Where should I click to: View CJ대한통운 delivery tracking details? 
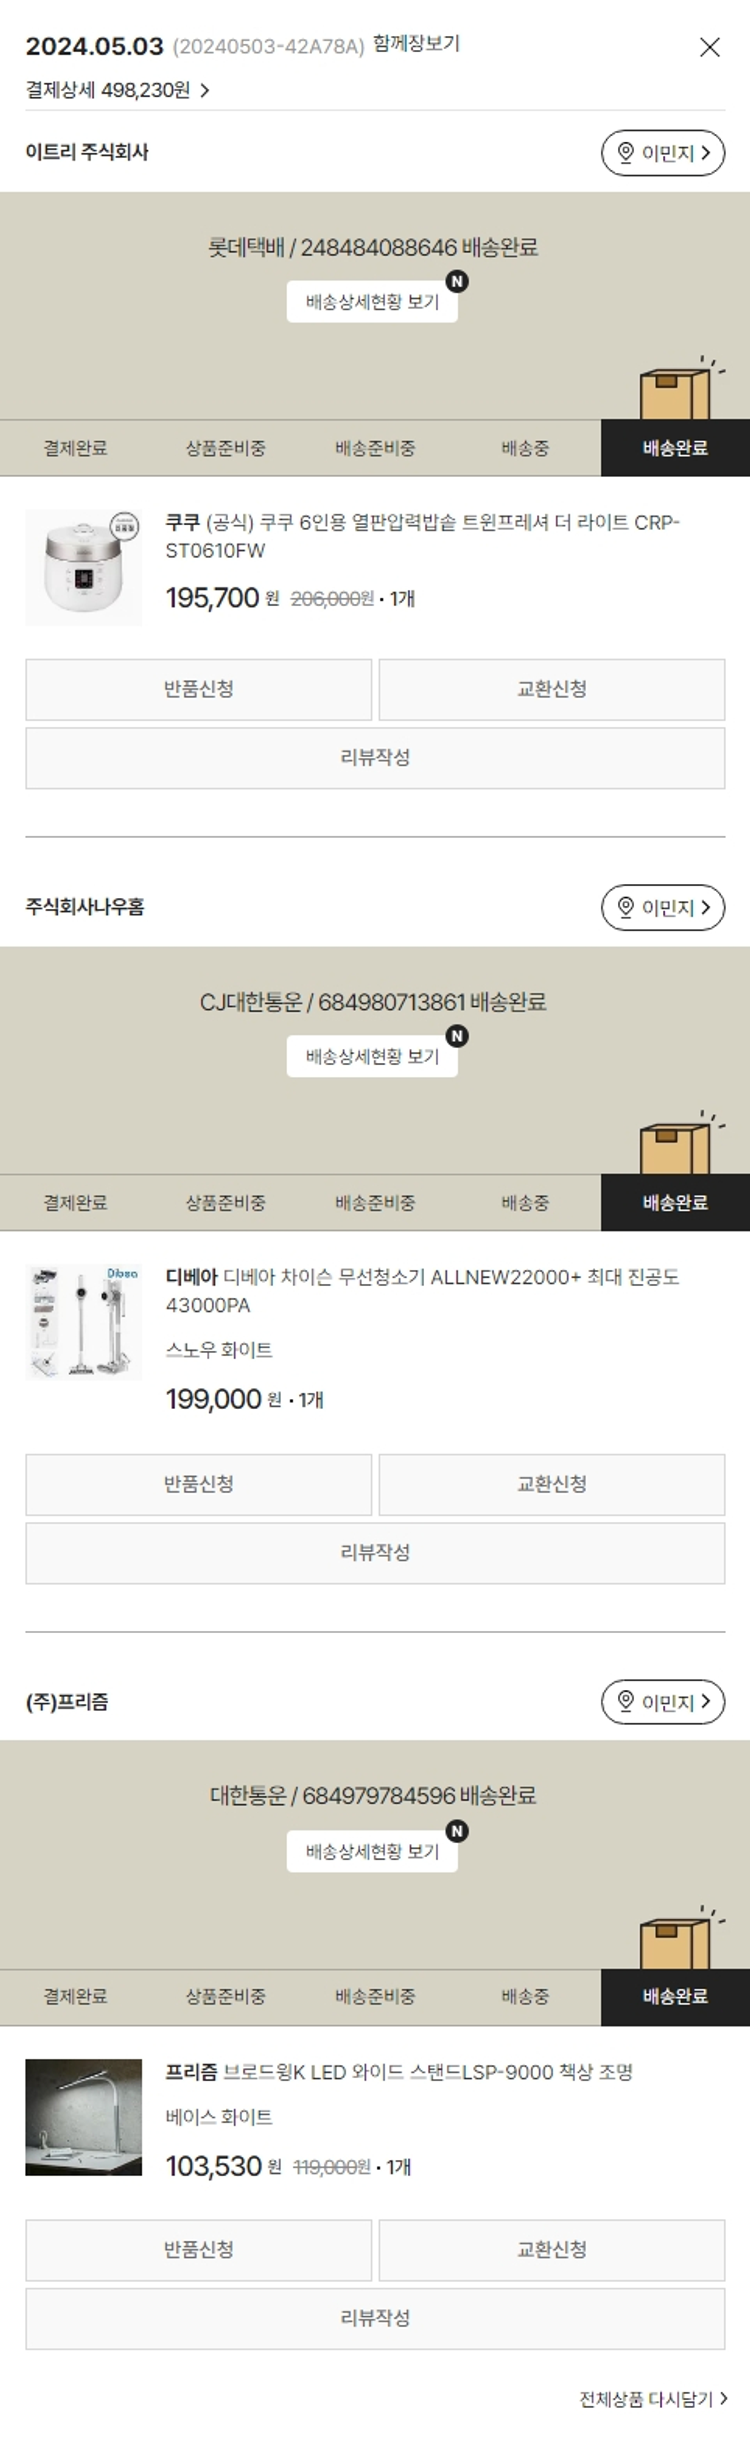(372, 1056)
